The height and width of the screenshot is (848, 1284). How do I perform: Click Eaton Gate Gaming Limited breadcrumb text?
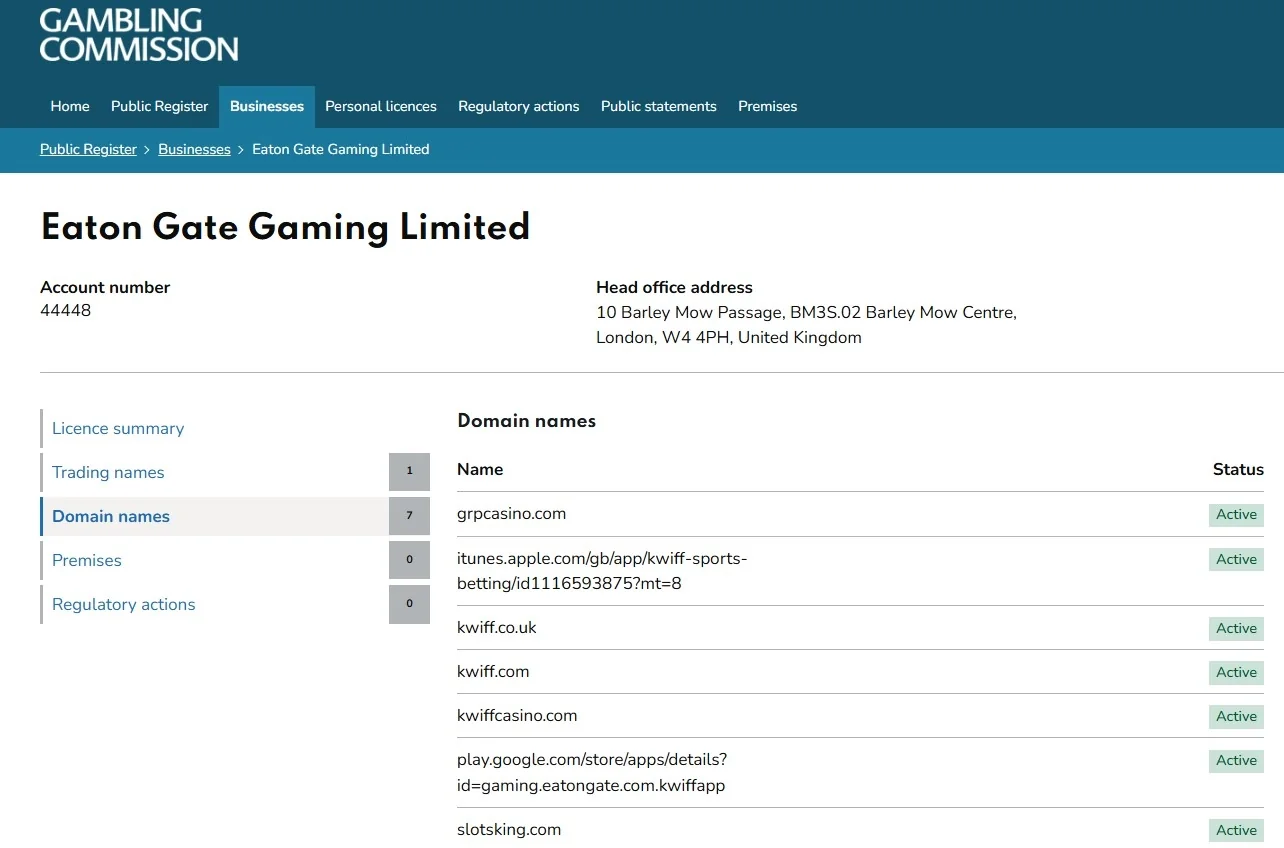coord(341,149)
